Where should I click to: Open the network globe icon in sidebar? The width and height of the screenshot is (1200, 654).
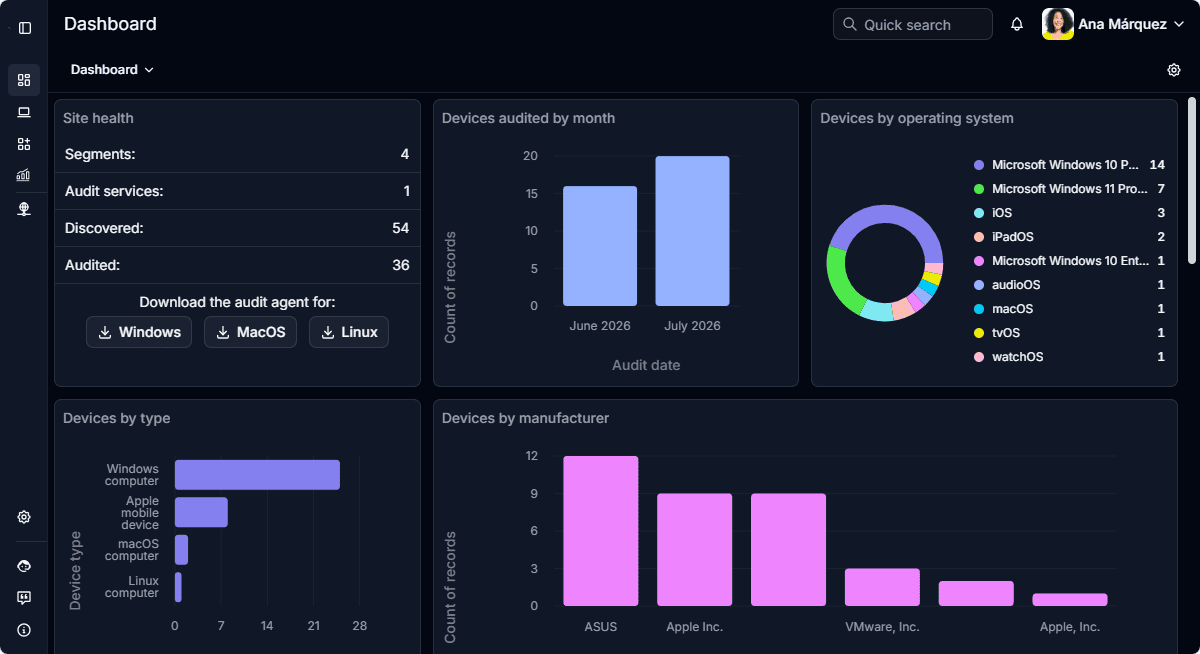[24, 209]
